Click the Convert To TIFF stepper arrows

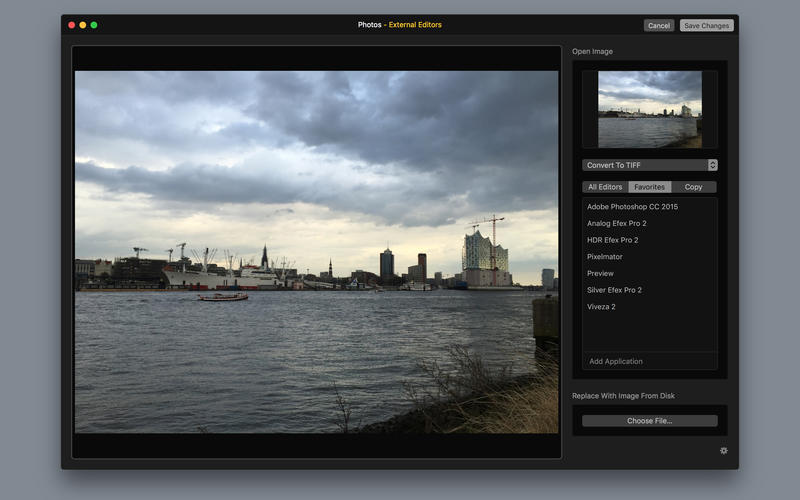pyautogui.click(x=713, y=165)
